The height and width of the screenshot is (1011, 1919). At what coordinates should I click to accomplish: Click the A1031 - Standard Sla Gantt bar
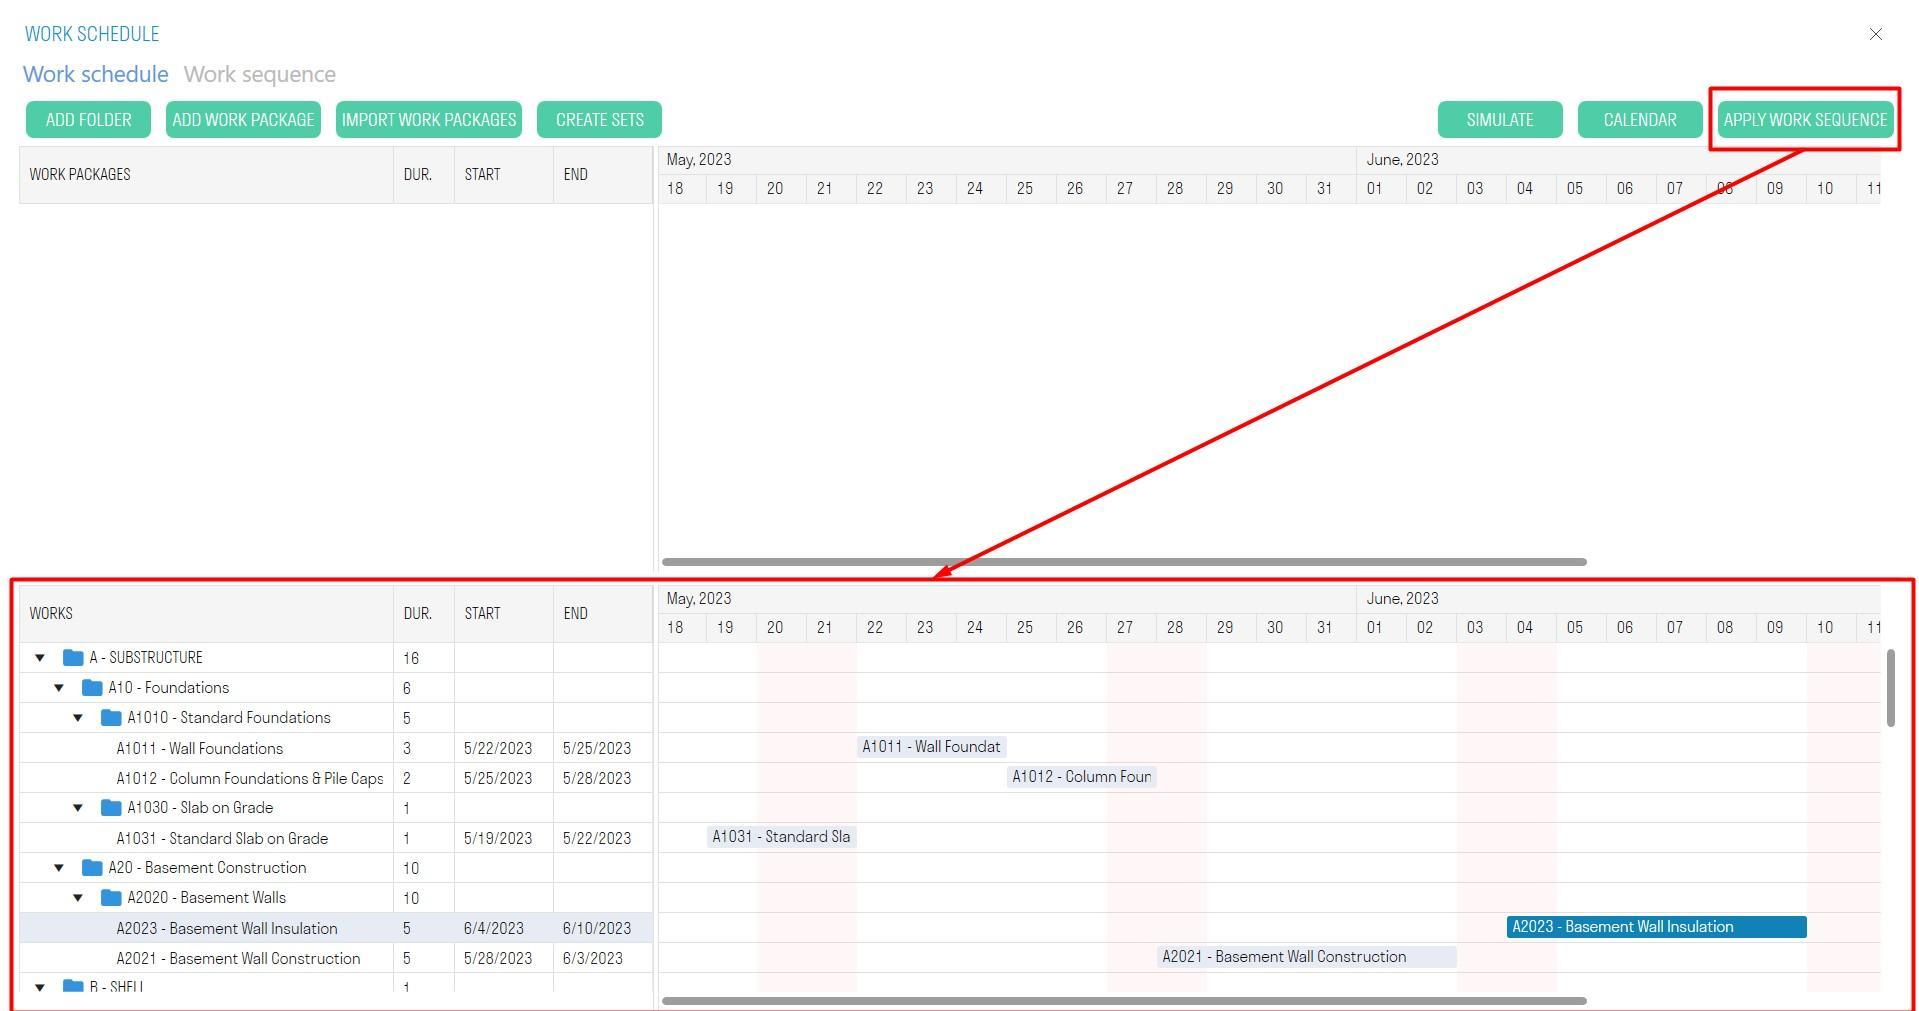tap(781, 837)
